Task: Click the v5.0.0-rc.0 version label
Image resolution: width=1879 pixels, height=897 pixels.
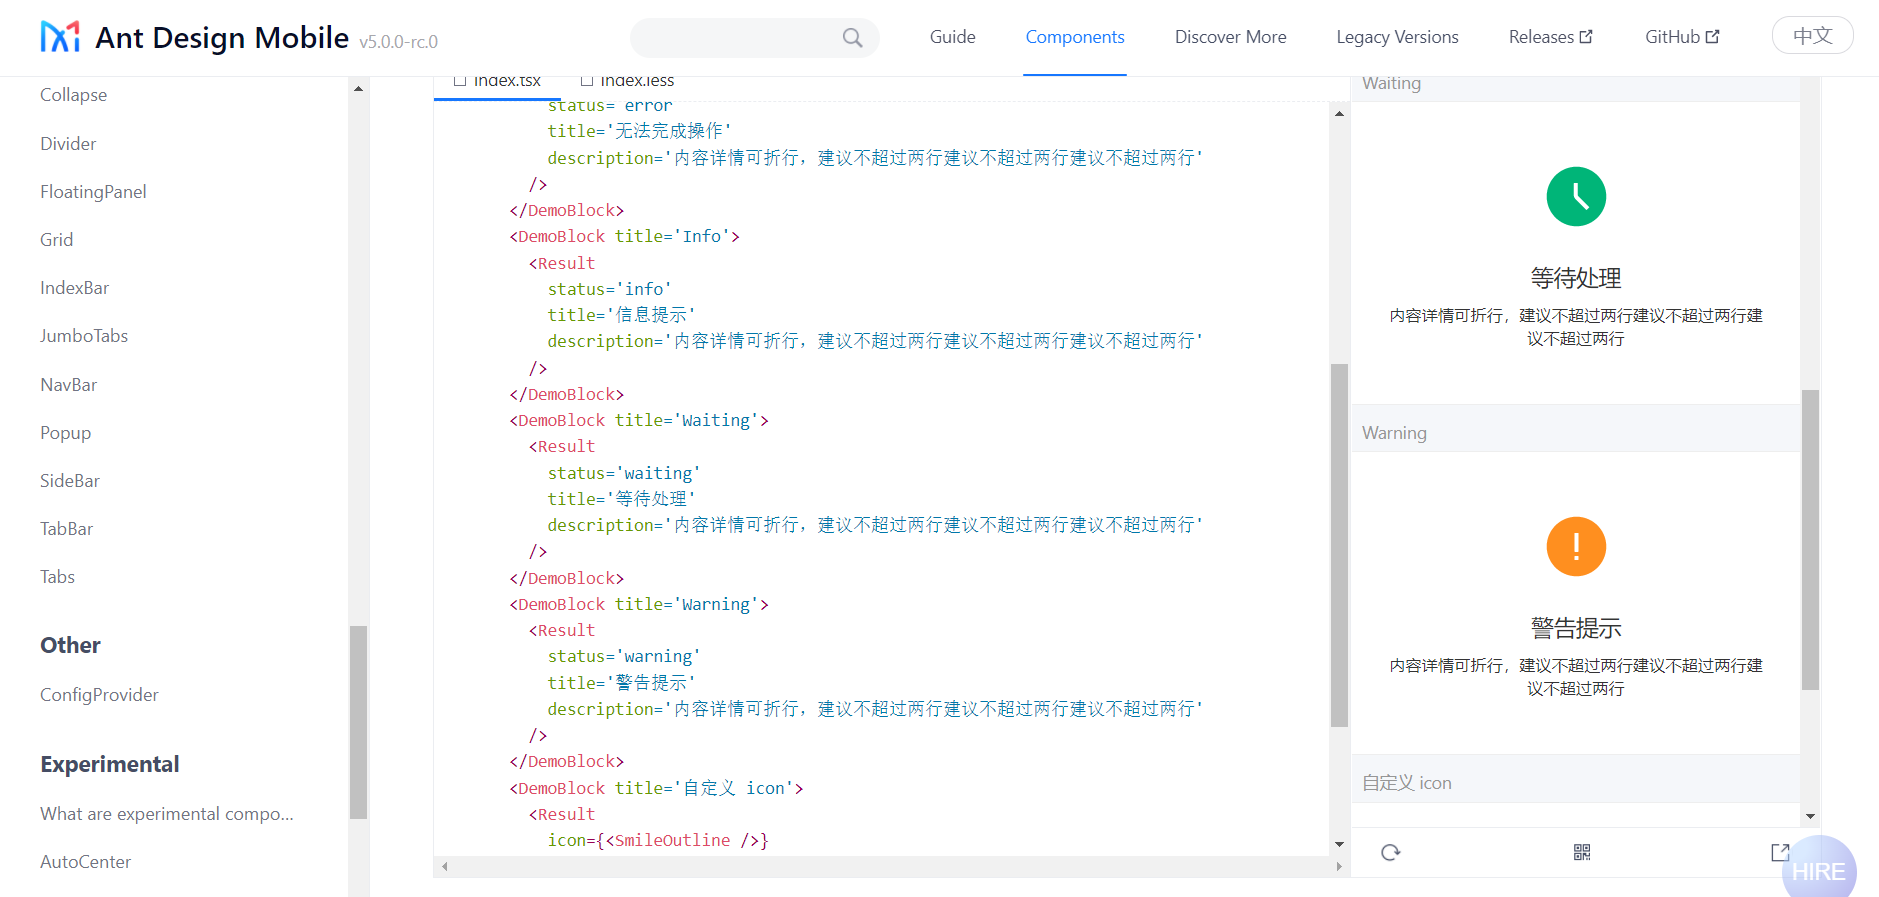Action: (398, 42)
